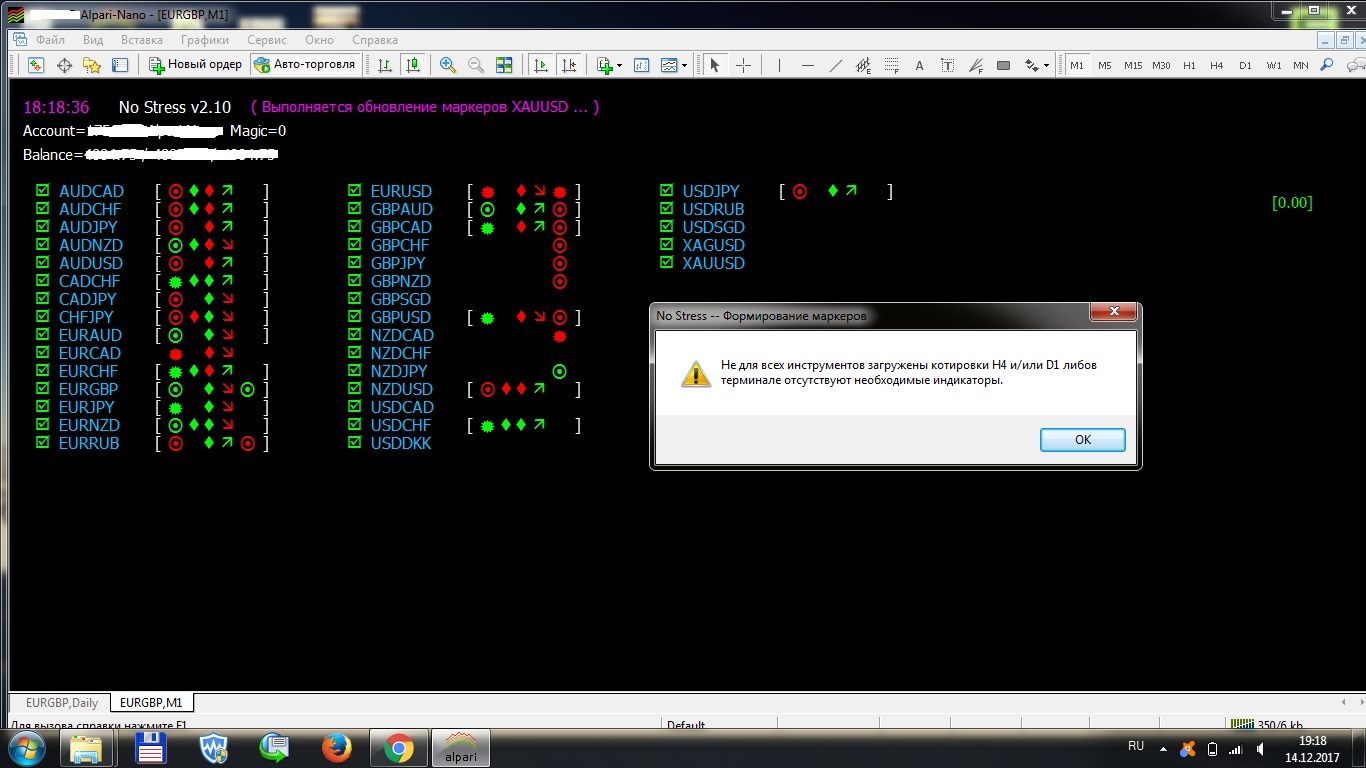The height and width of the screenshot is (768, 1366).
Task: Toggle chart auto scroll icon
Action: 541,65
